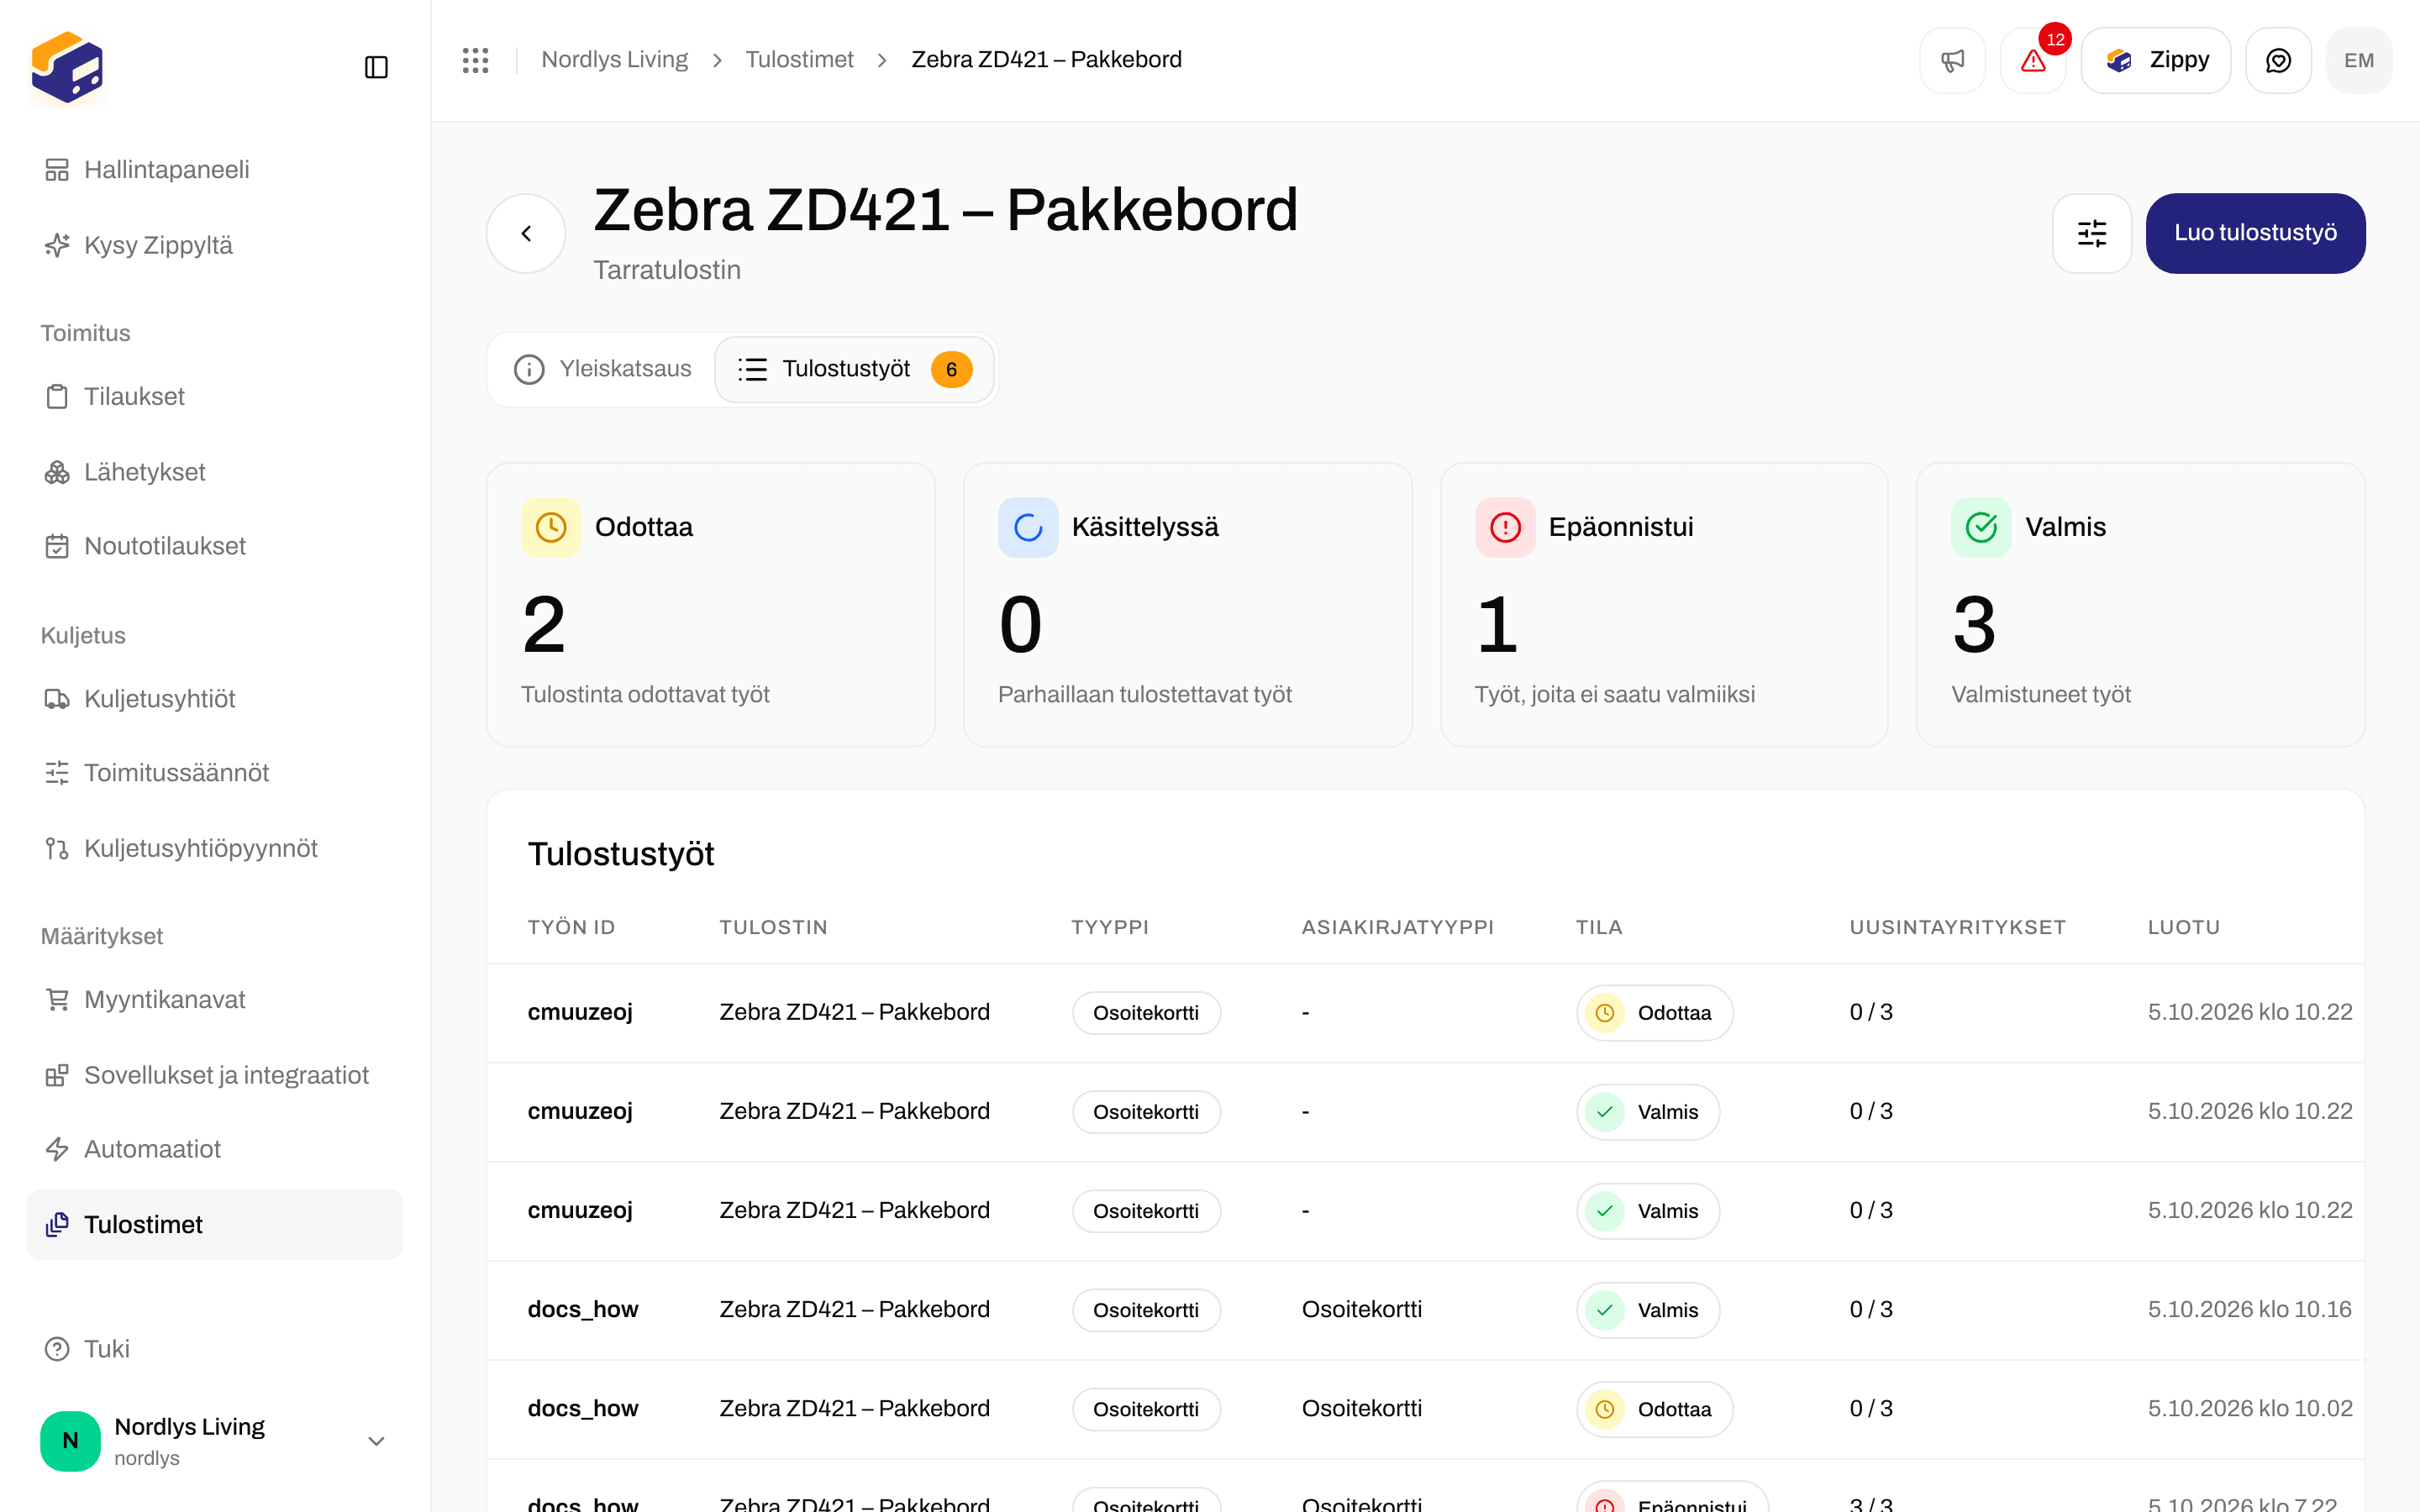Open Kysy Zippyltä assistant

click(215, 245)
